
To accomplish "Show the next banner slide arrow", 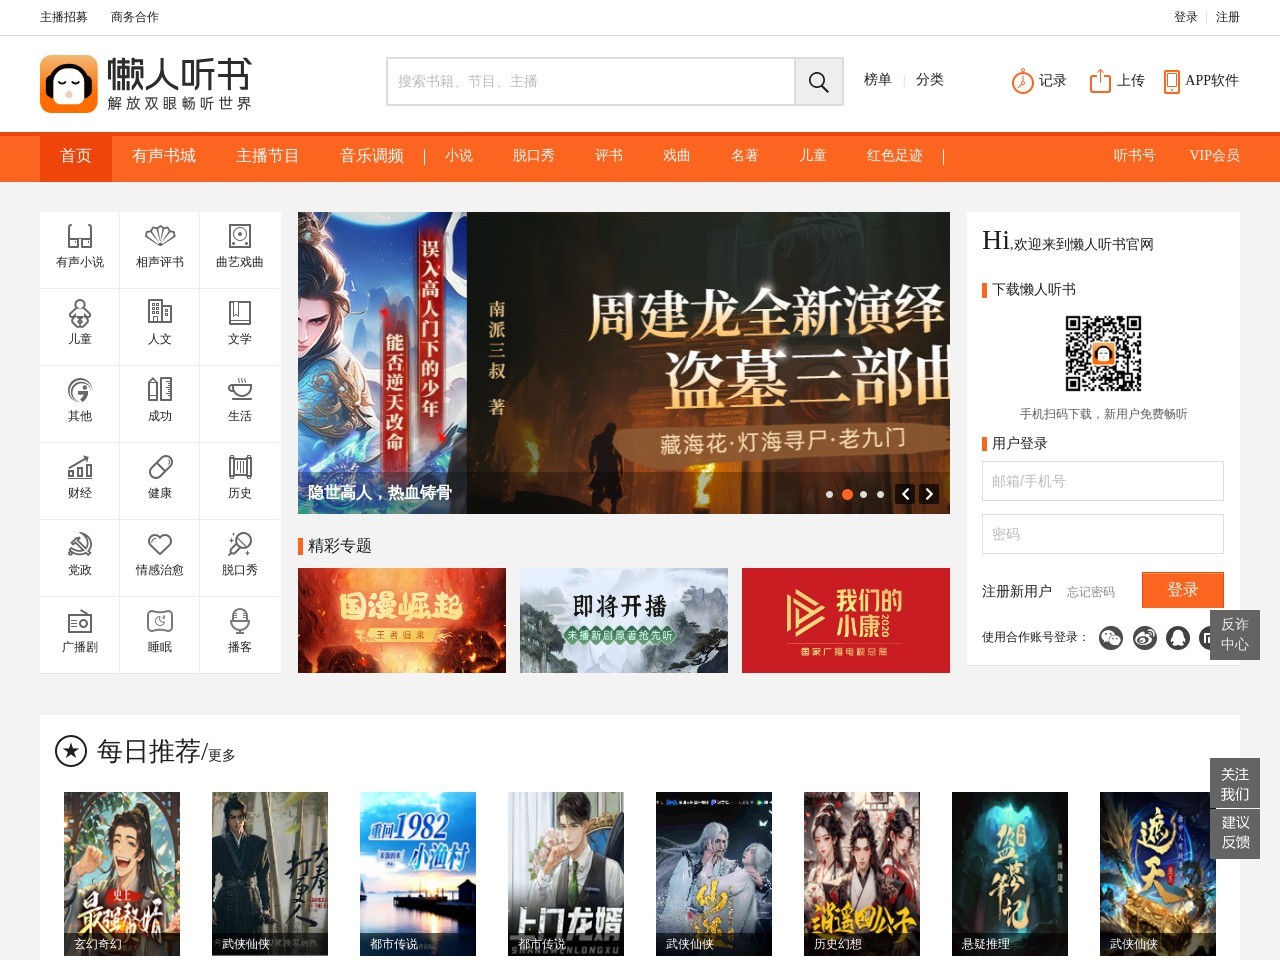I will 929,494.
